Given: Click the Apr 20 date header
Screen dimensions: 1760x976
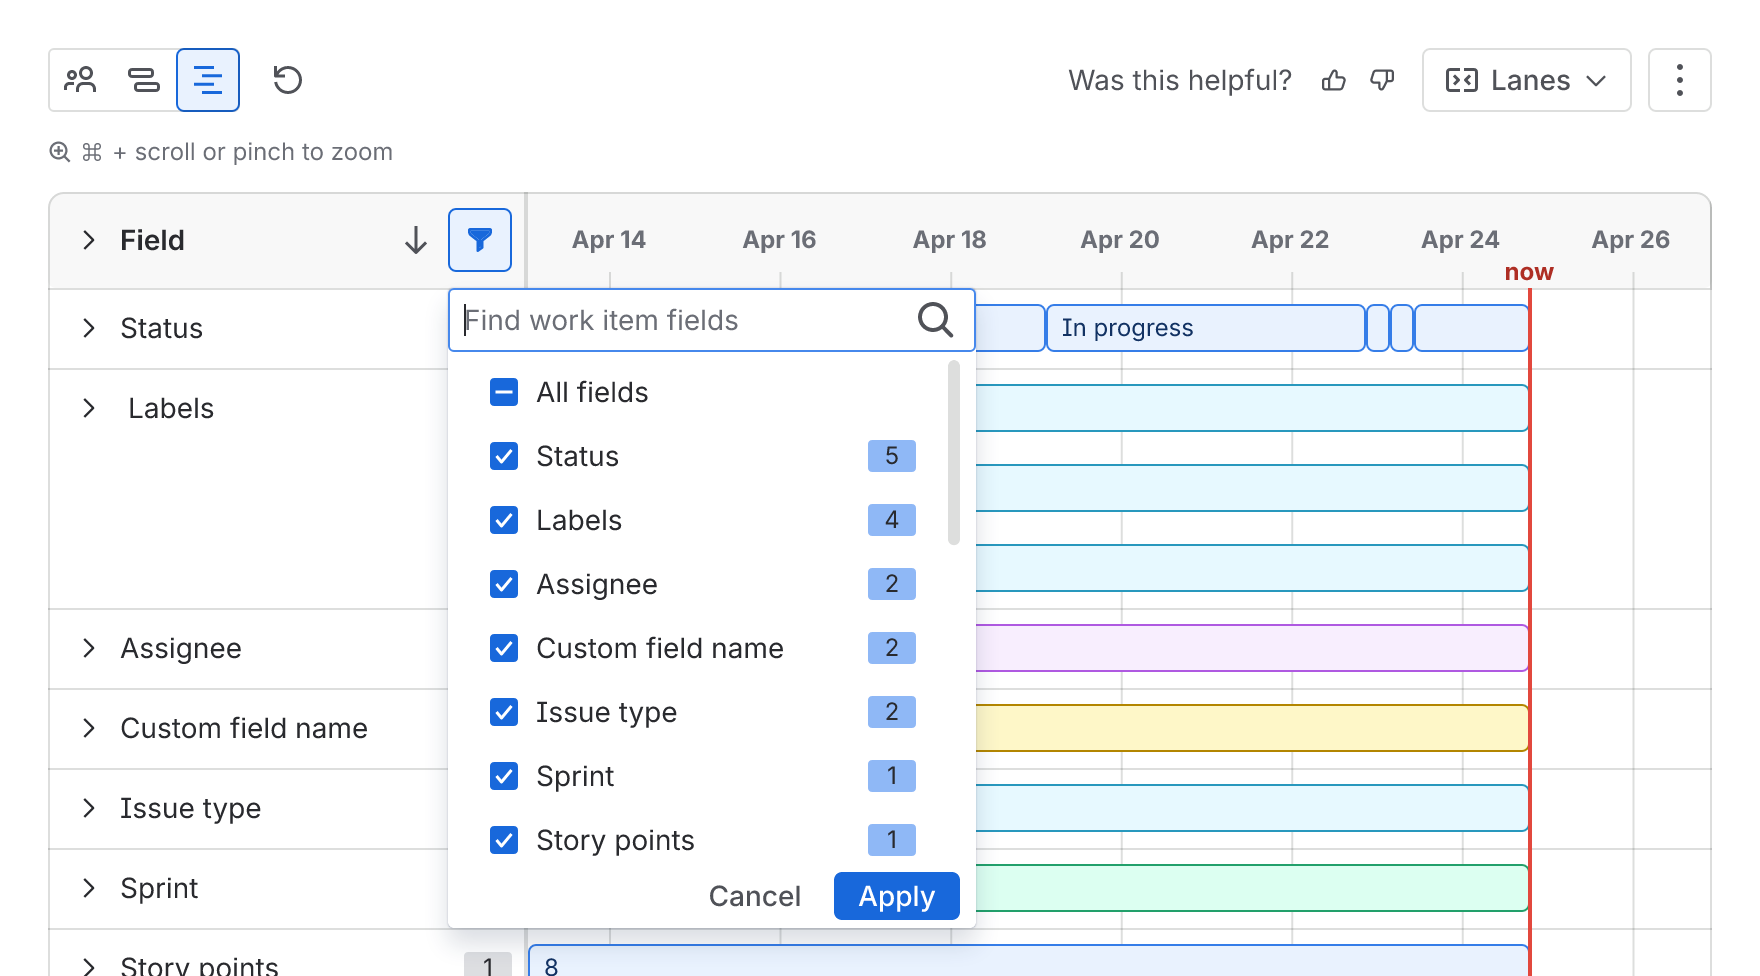Looking at the screenshot, I should coord(1120,240).
